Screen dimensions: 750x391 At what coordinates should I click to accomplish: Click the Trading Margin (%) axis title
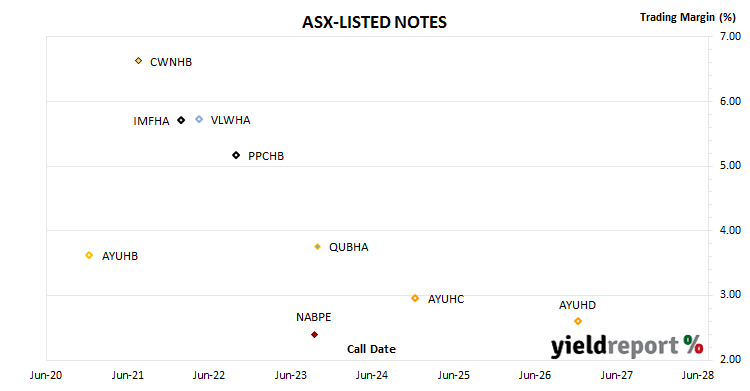pos(688,18)
